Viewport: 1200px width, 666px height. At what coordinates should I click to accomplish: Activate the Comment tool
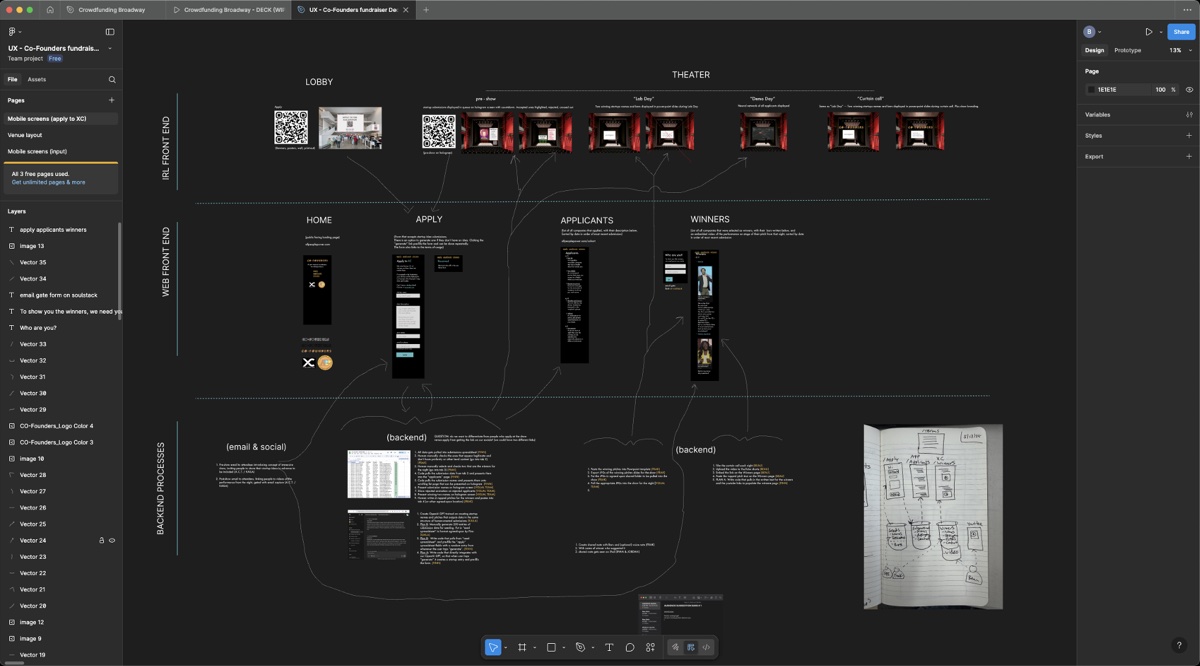tap(630, 647)
